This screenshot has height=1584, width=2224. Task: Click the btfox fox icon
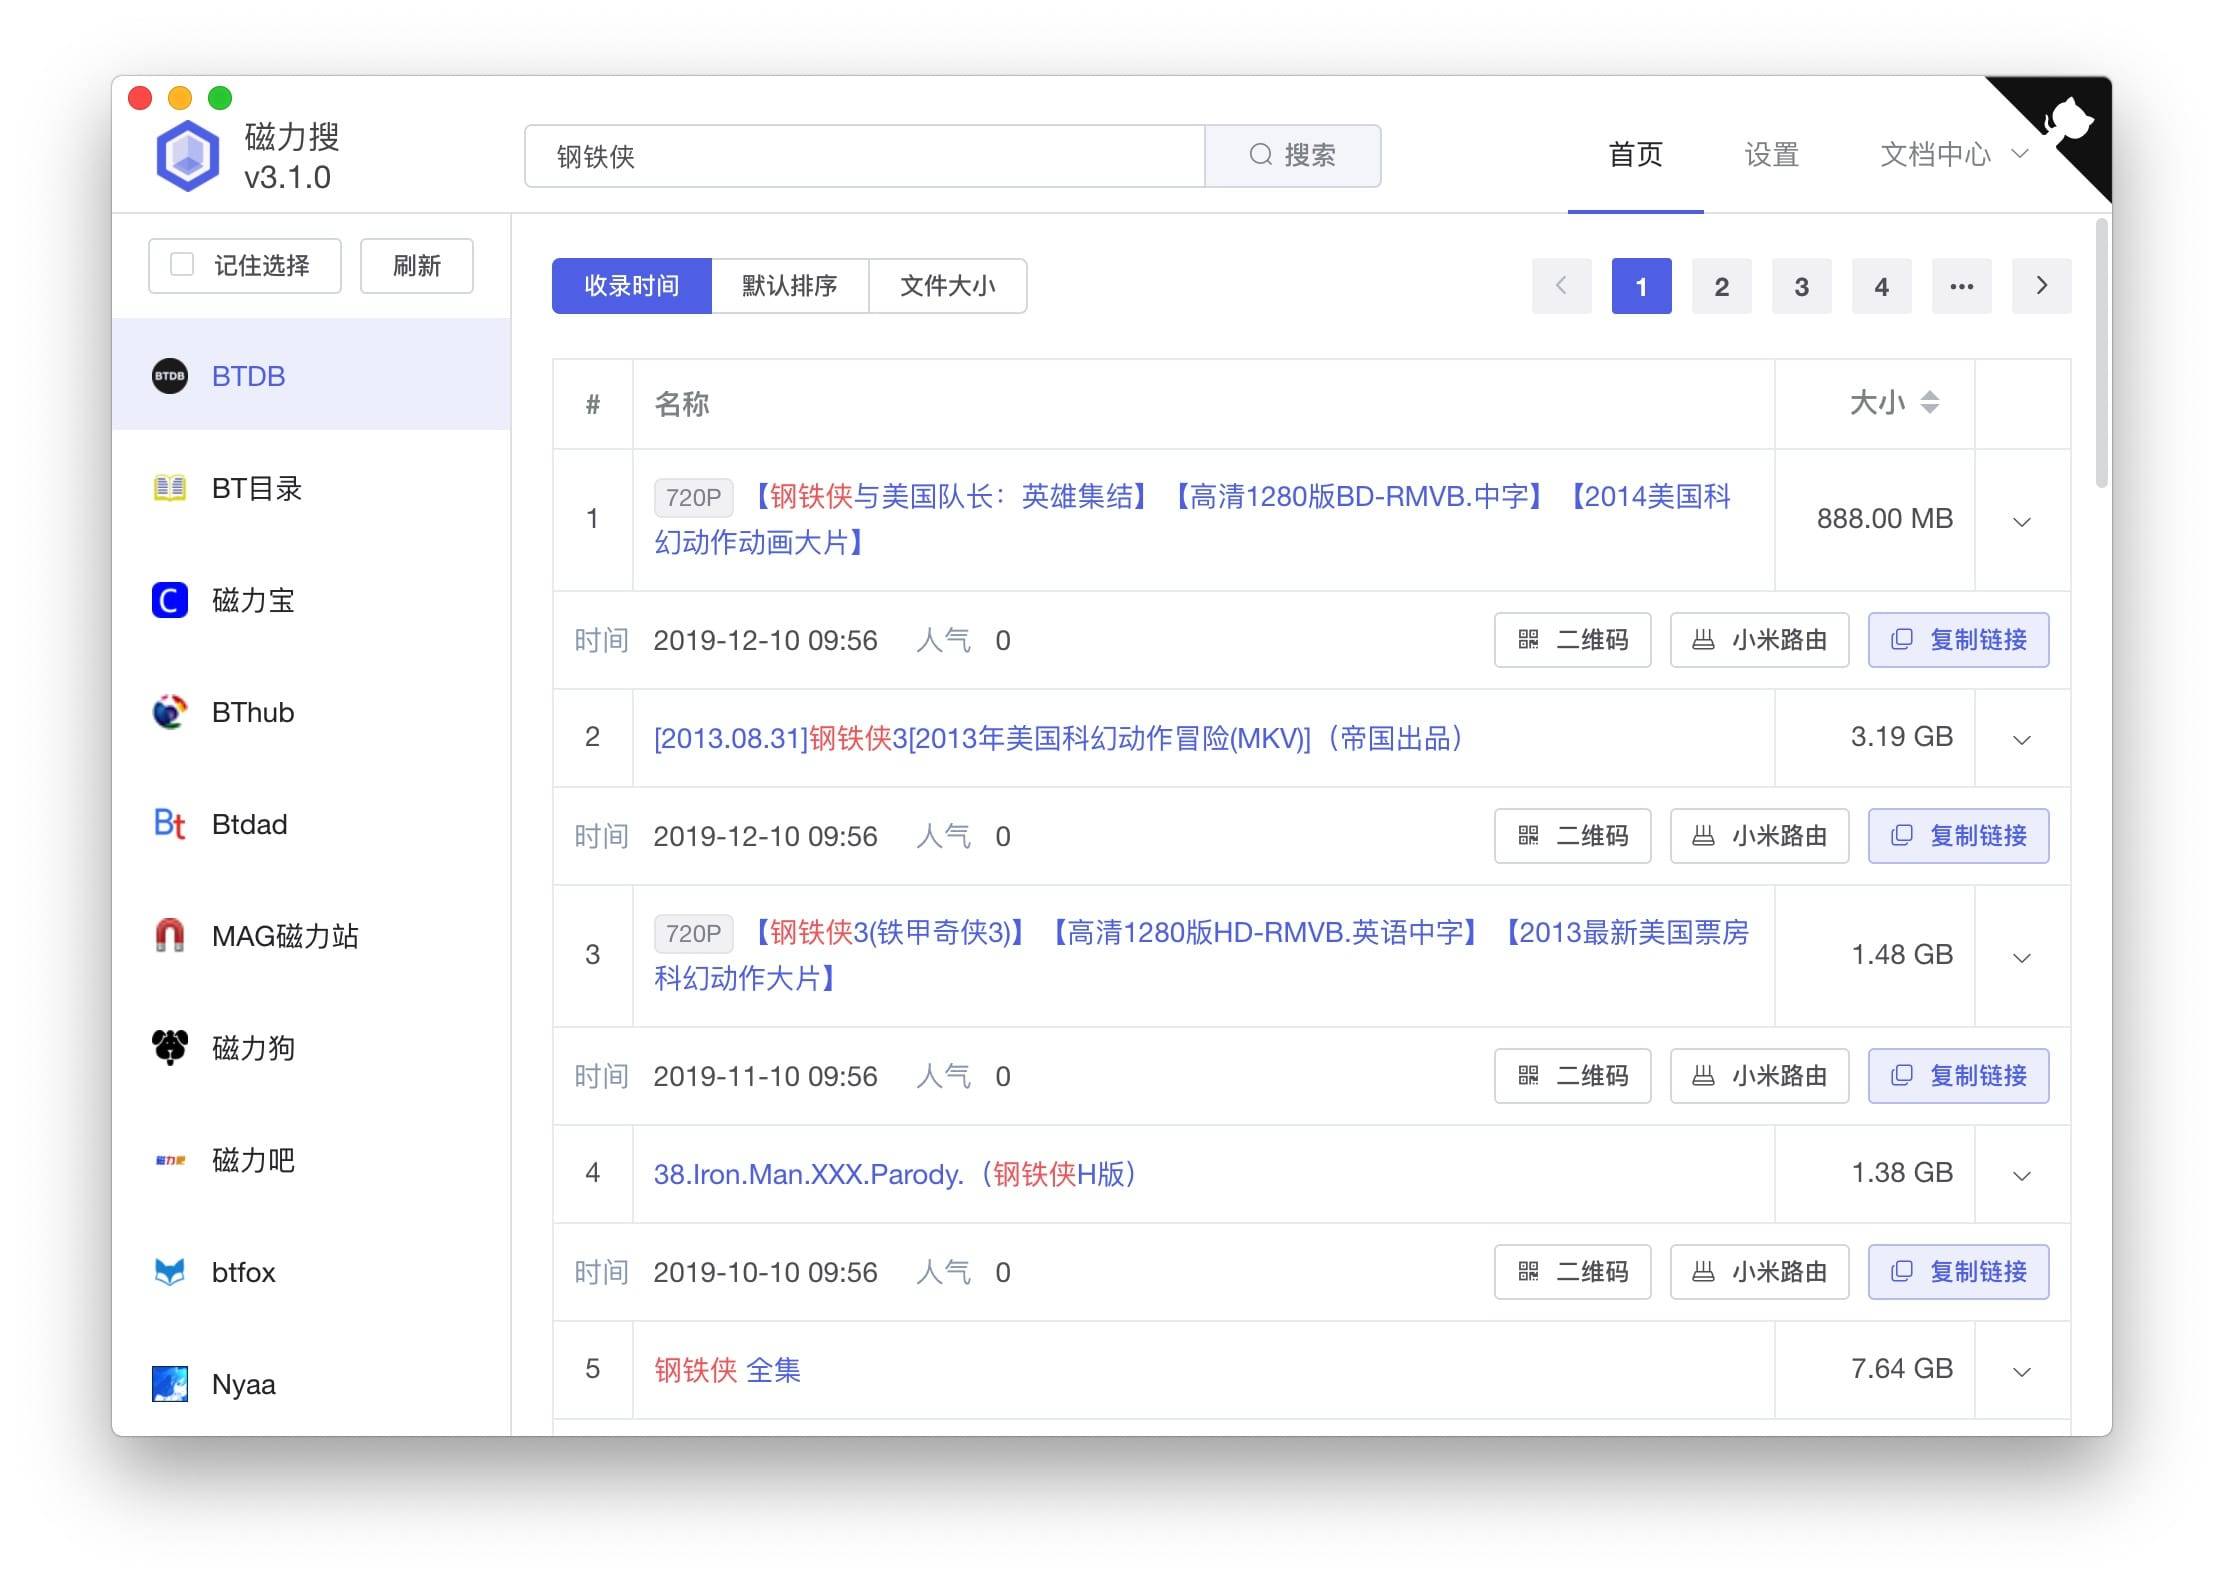[169, 1271]
